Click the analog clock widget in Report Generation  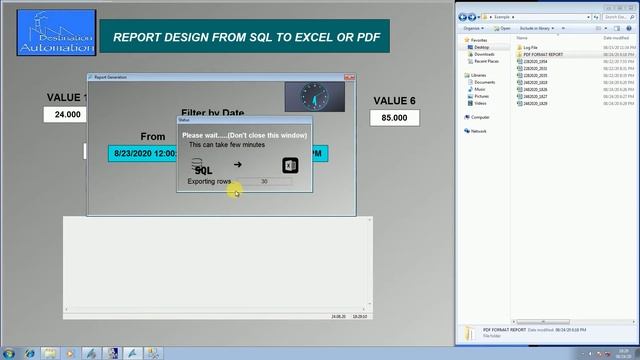314,97
